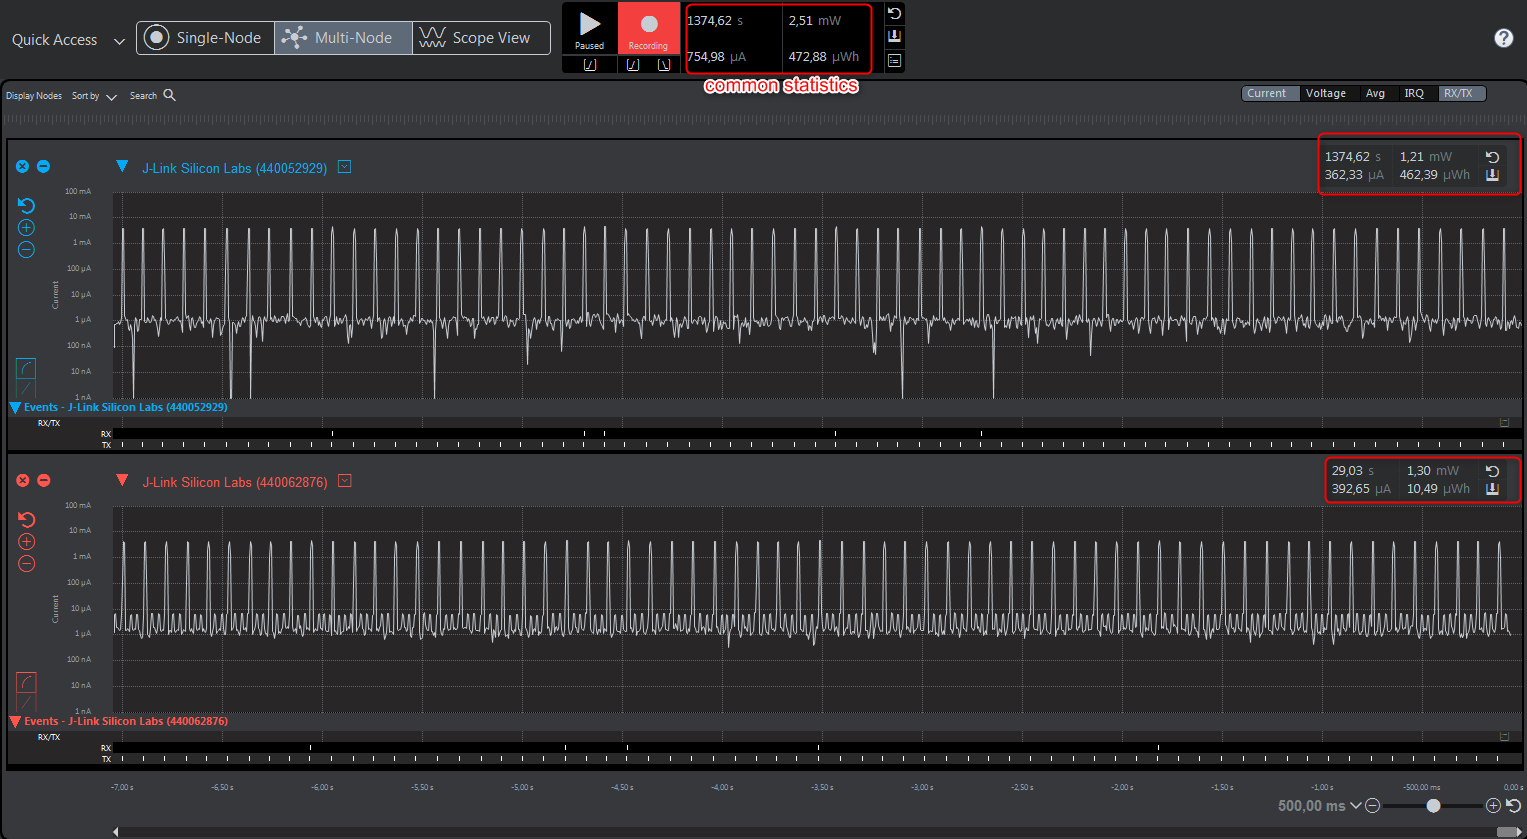Switch to Single-Node view

pyautogui.click(x=205, y=38)
